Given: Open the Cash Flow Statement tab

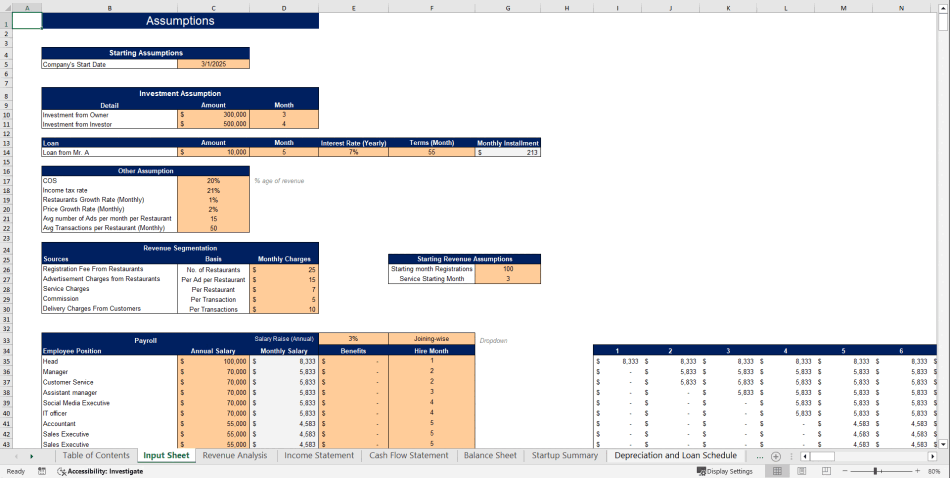Looking at the screenshot, I should pyautogui.click(x=409, y=456).
